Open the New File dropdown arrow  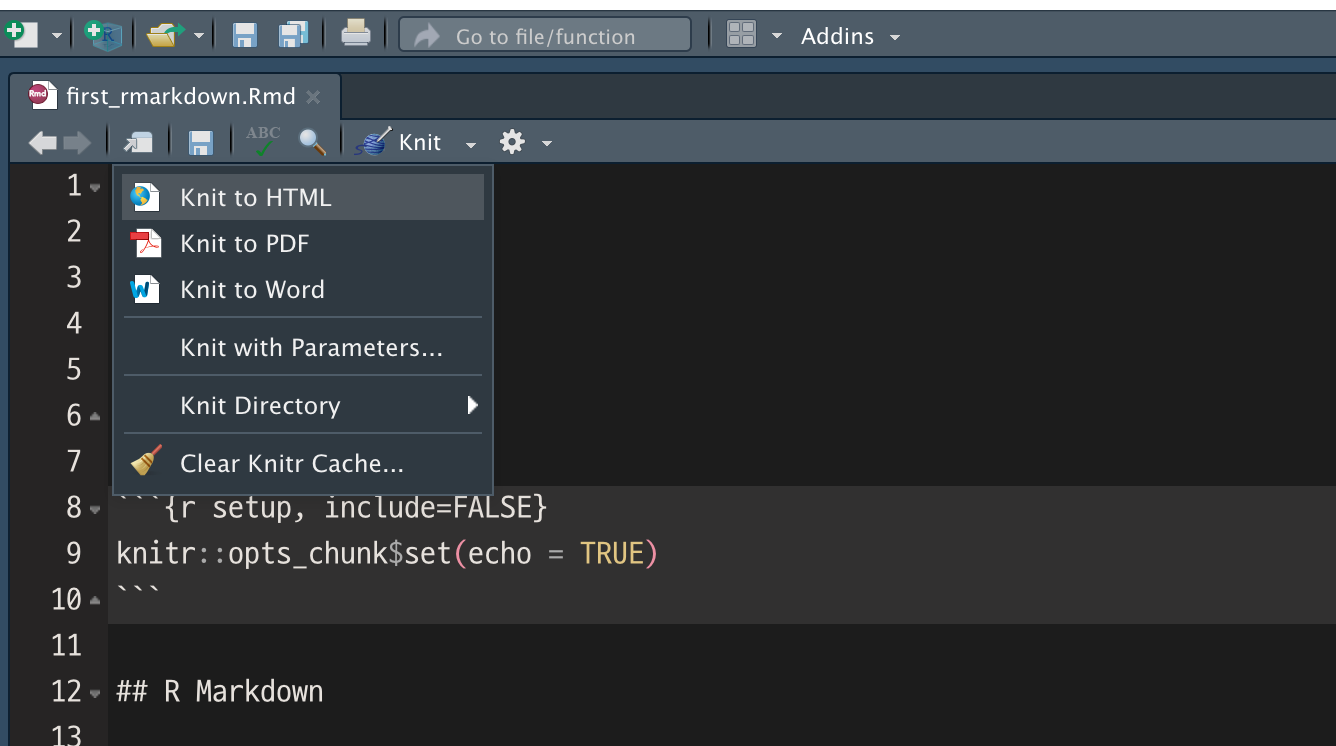(56, 36)
